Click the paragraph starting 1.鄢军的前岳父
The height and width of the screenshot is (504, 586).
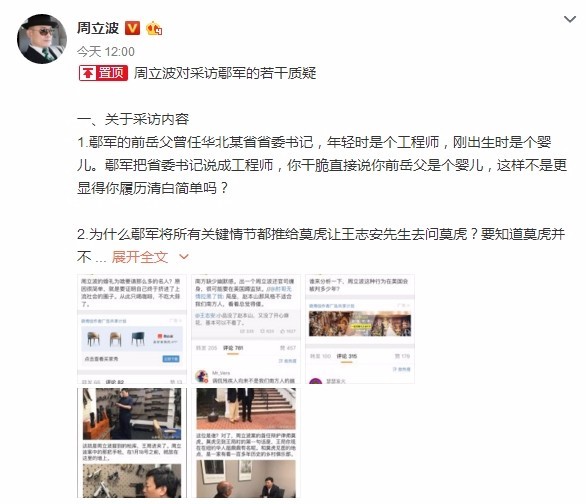click(322, 165)
